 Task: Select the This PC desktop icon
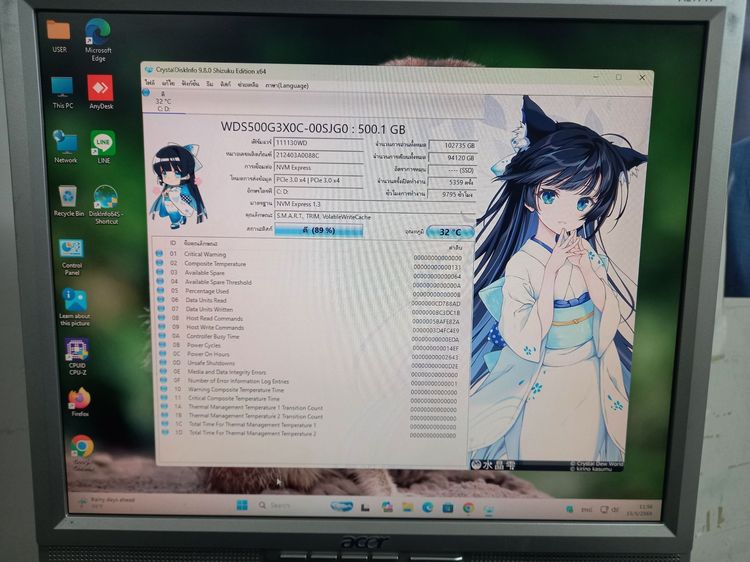click(x=63, y=93)
